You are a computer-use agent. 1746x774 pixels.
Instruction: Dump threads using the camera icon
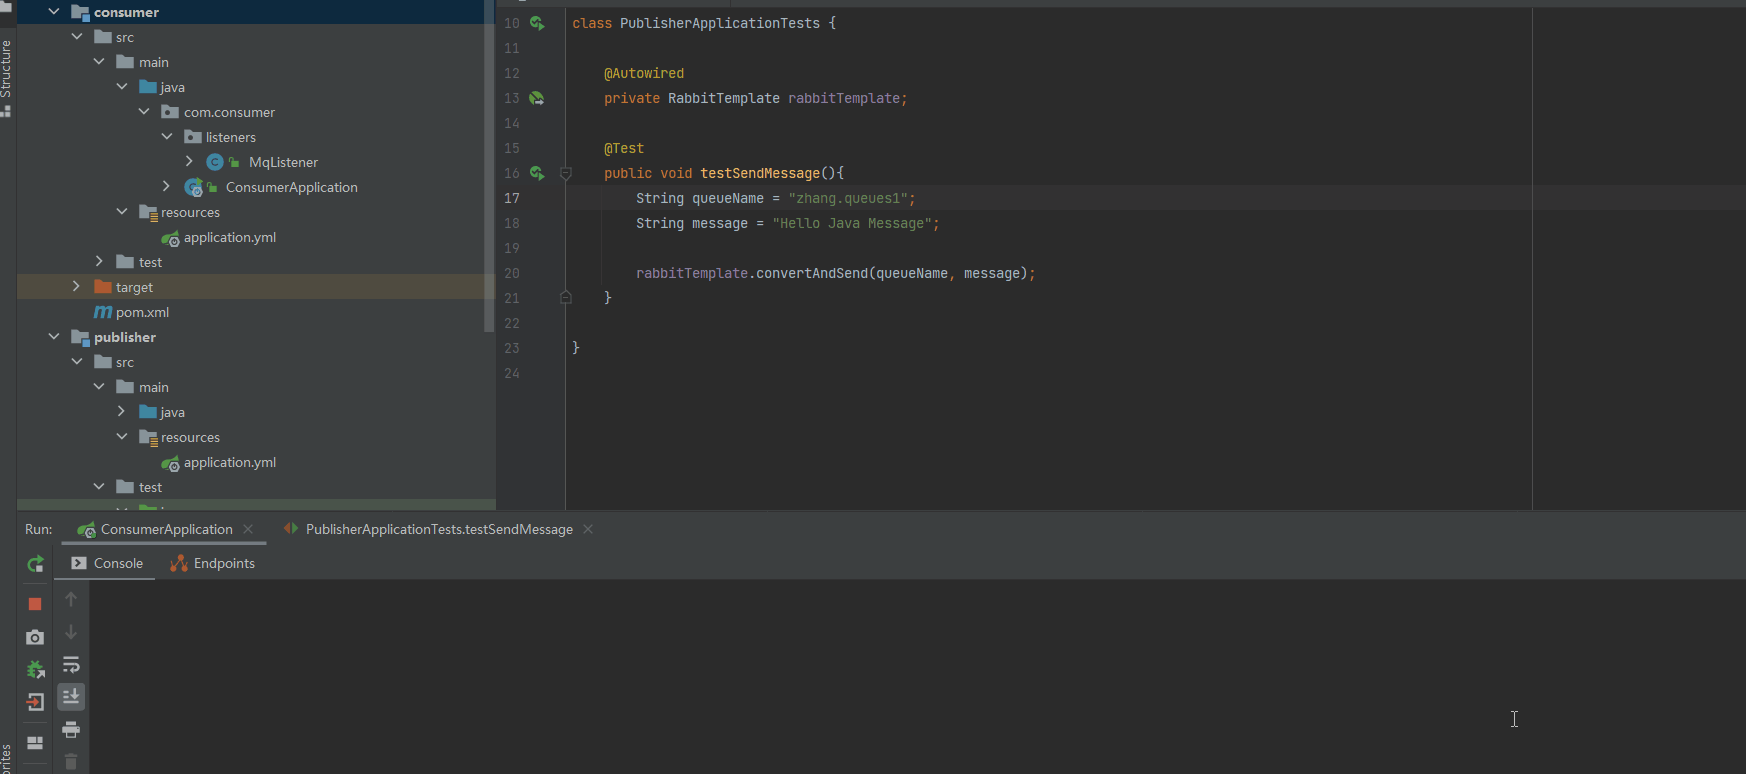[x=35, y=637]
